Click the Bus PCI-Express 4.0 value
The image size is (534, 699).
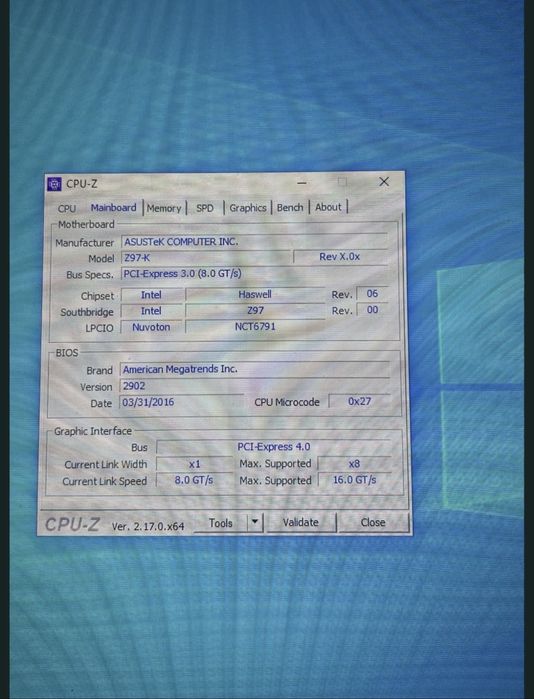pos(274,447)
